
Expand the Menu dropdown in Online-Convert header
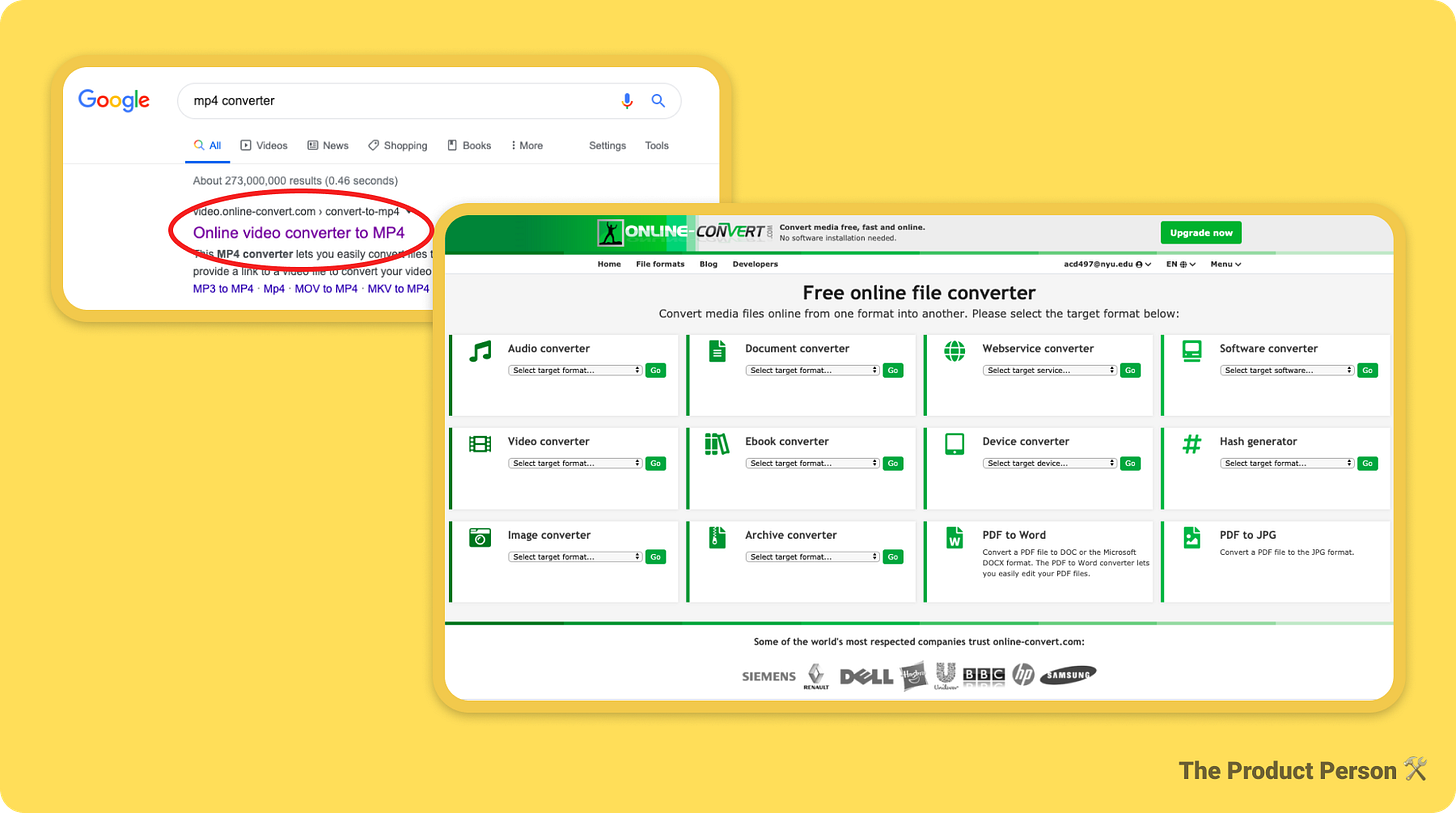[1226, 264]
